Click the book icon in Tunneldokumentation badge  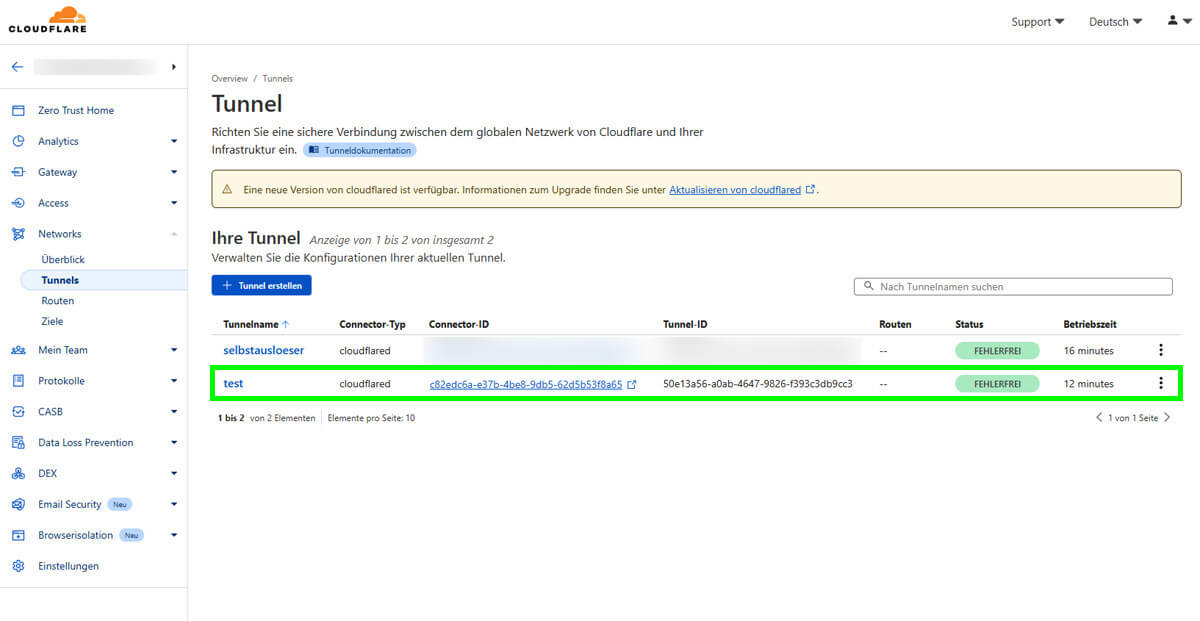click(x=314, y=150)
